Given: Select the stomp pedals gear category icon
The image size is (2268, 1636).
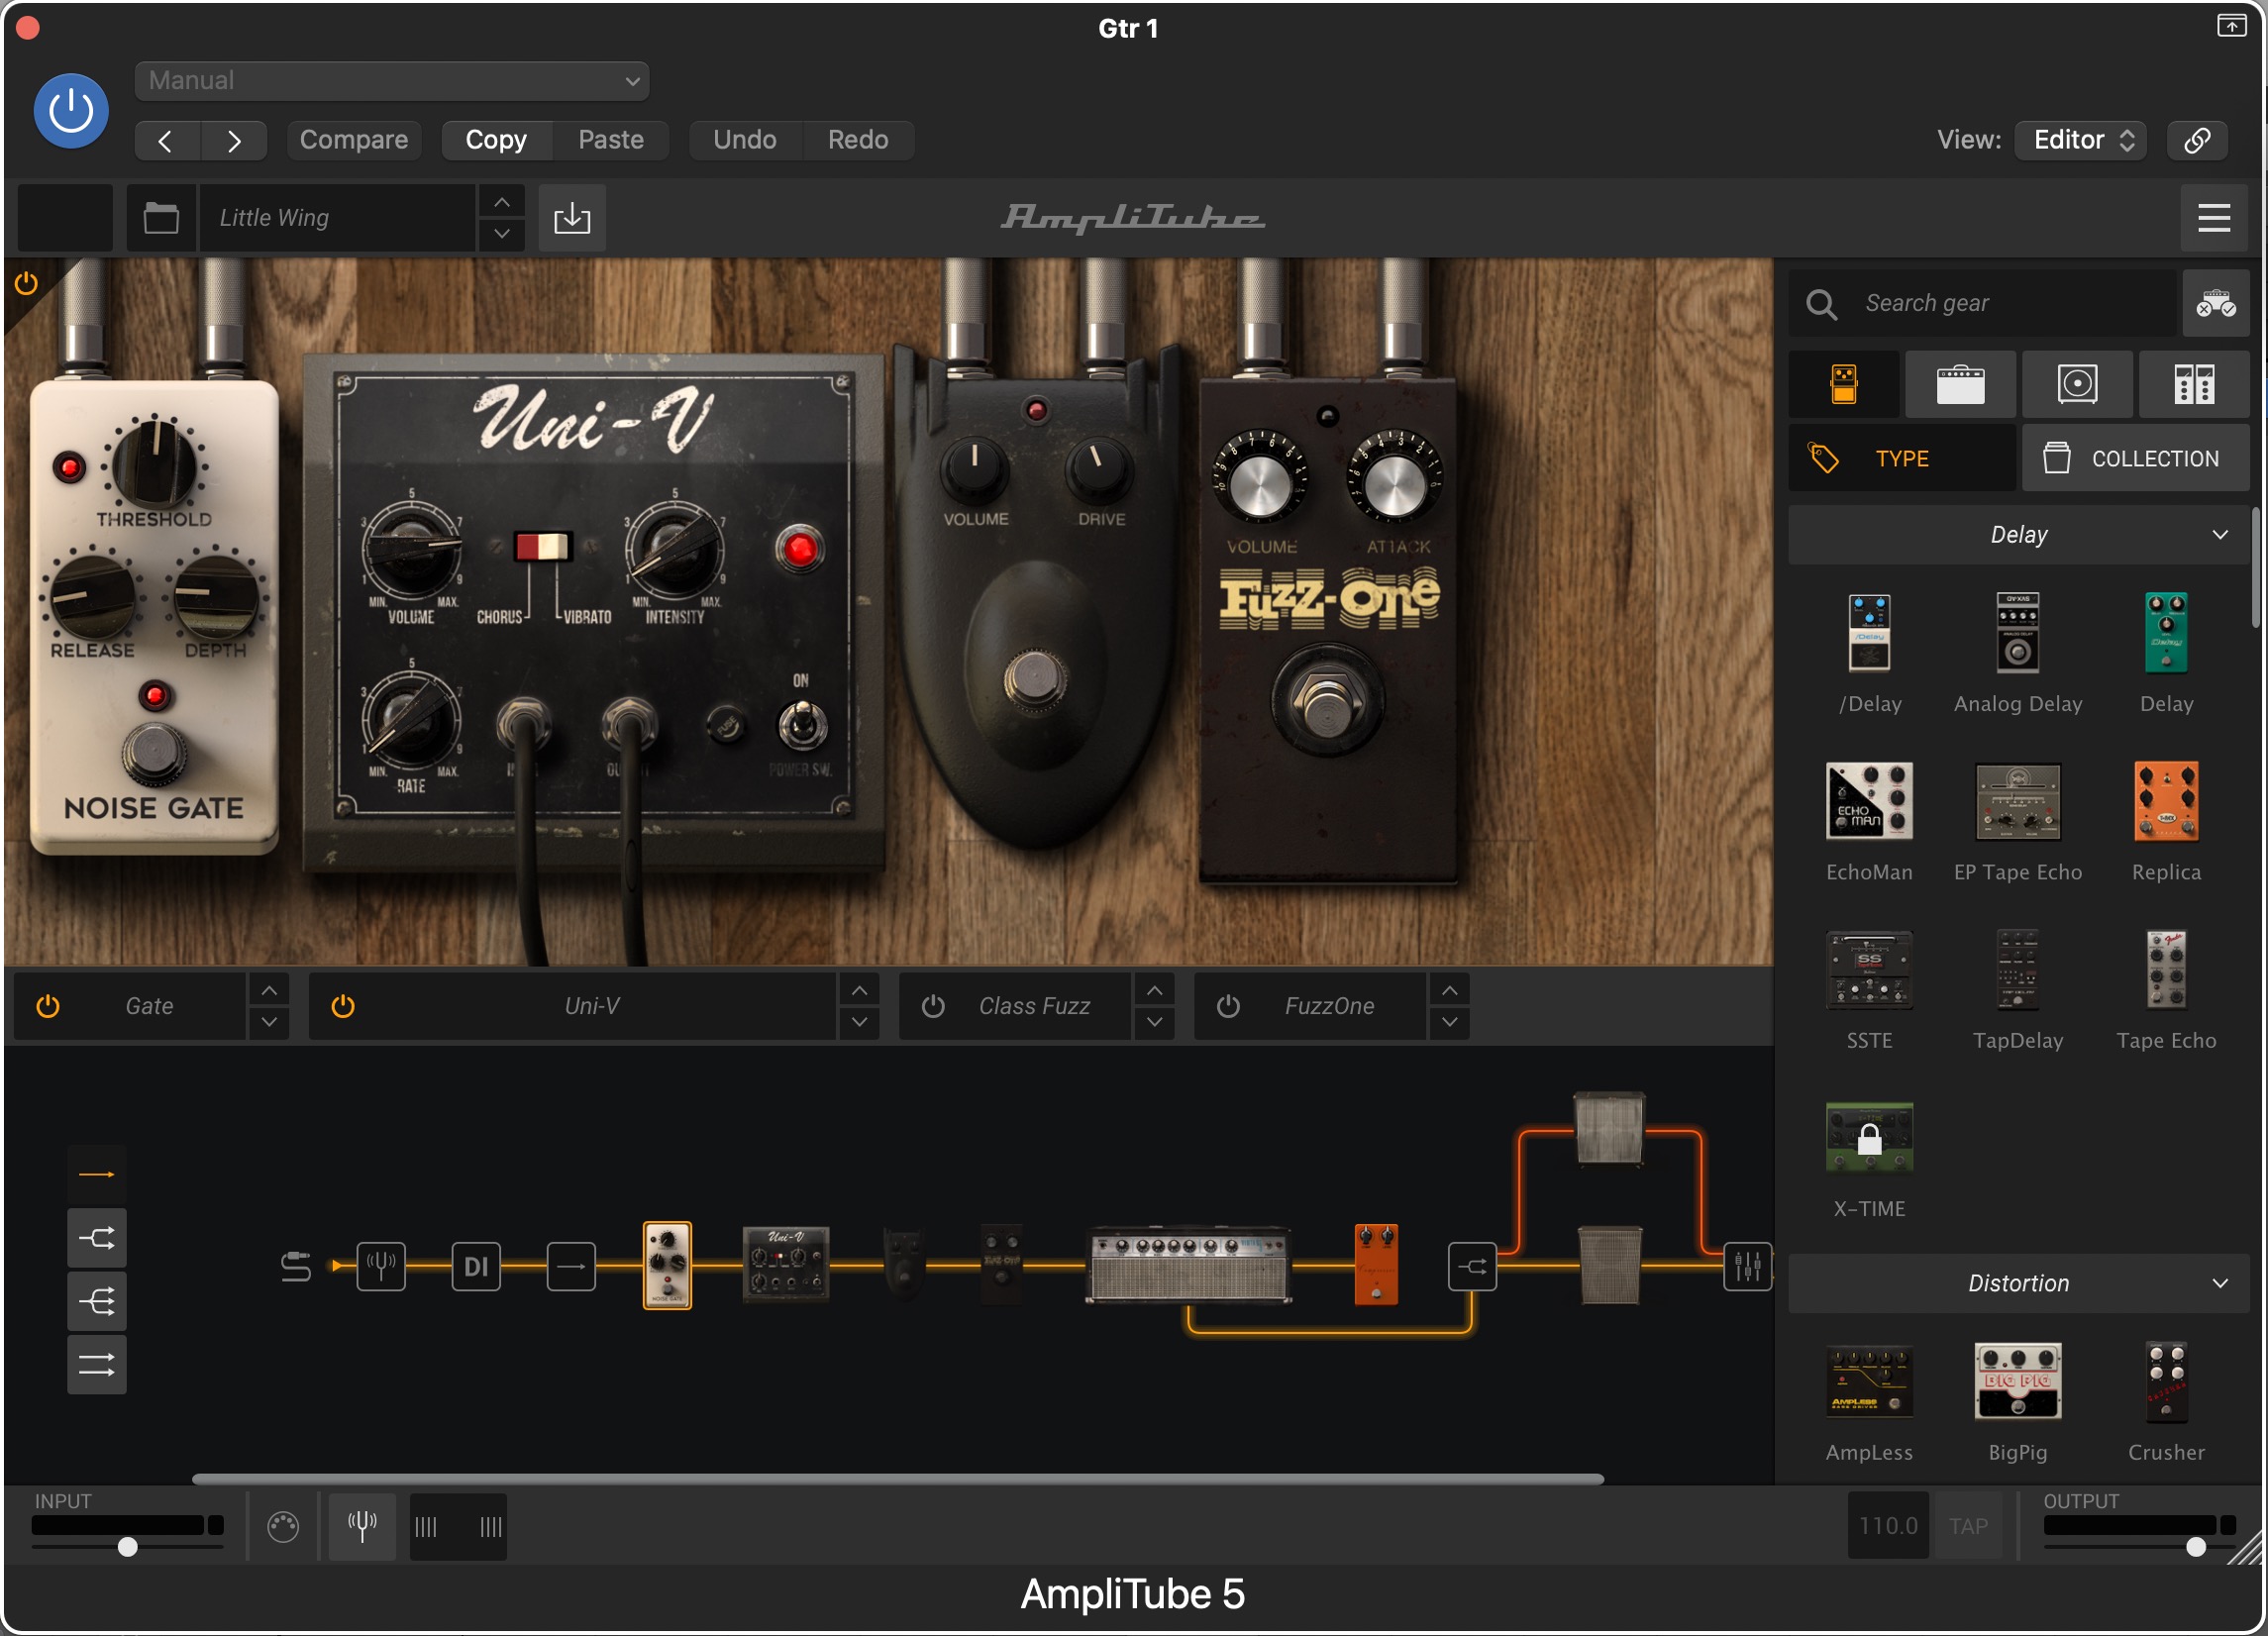Looking at the screenshot, I should pyautogui.click(x=1844, y=384).
